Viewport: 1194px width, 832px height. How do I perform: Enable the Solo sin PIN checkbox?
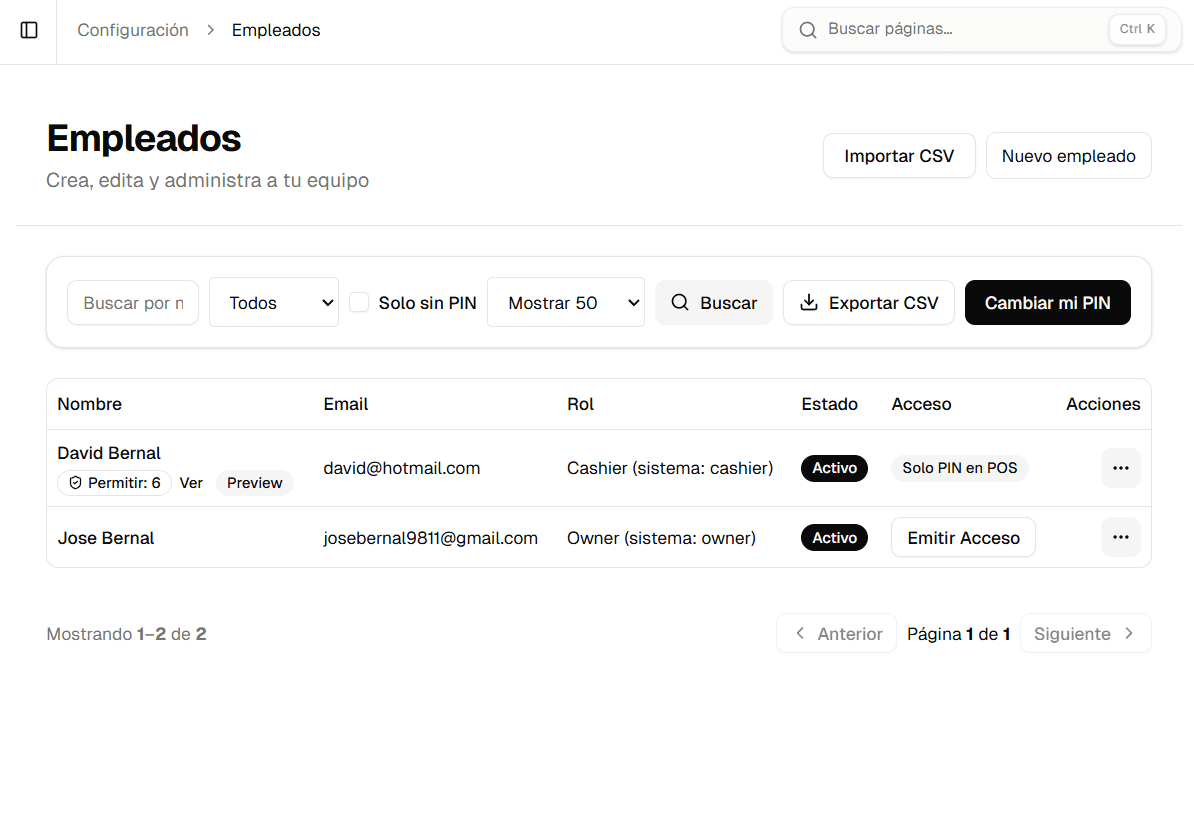pos(359,301)
